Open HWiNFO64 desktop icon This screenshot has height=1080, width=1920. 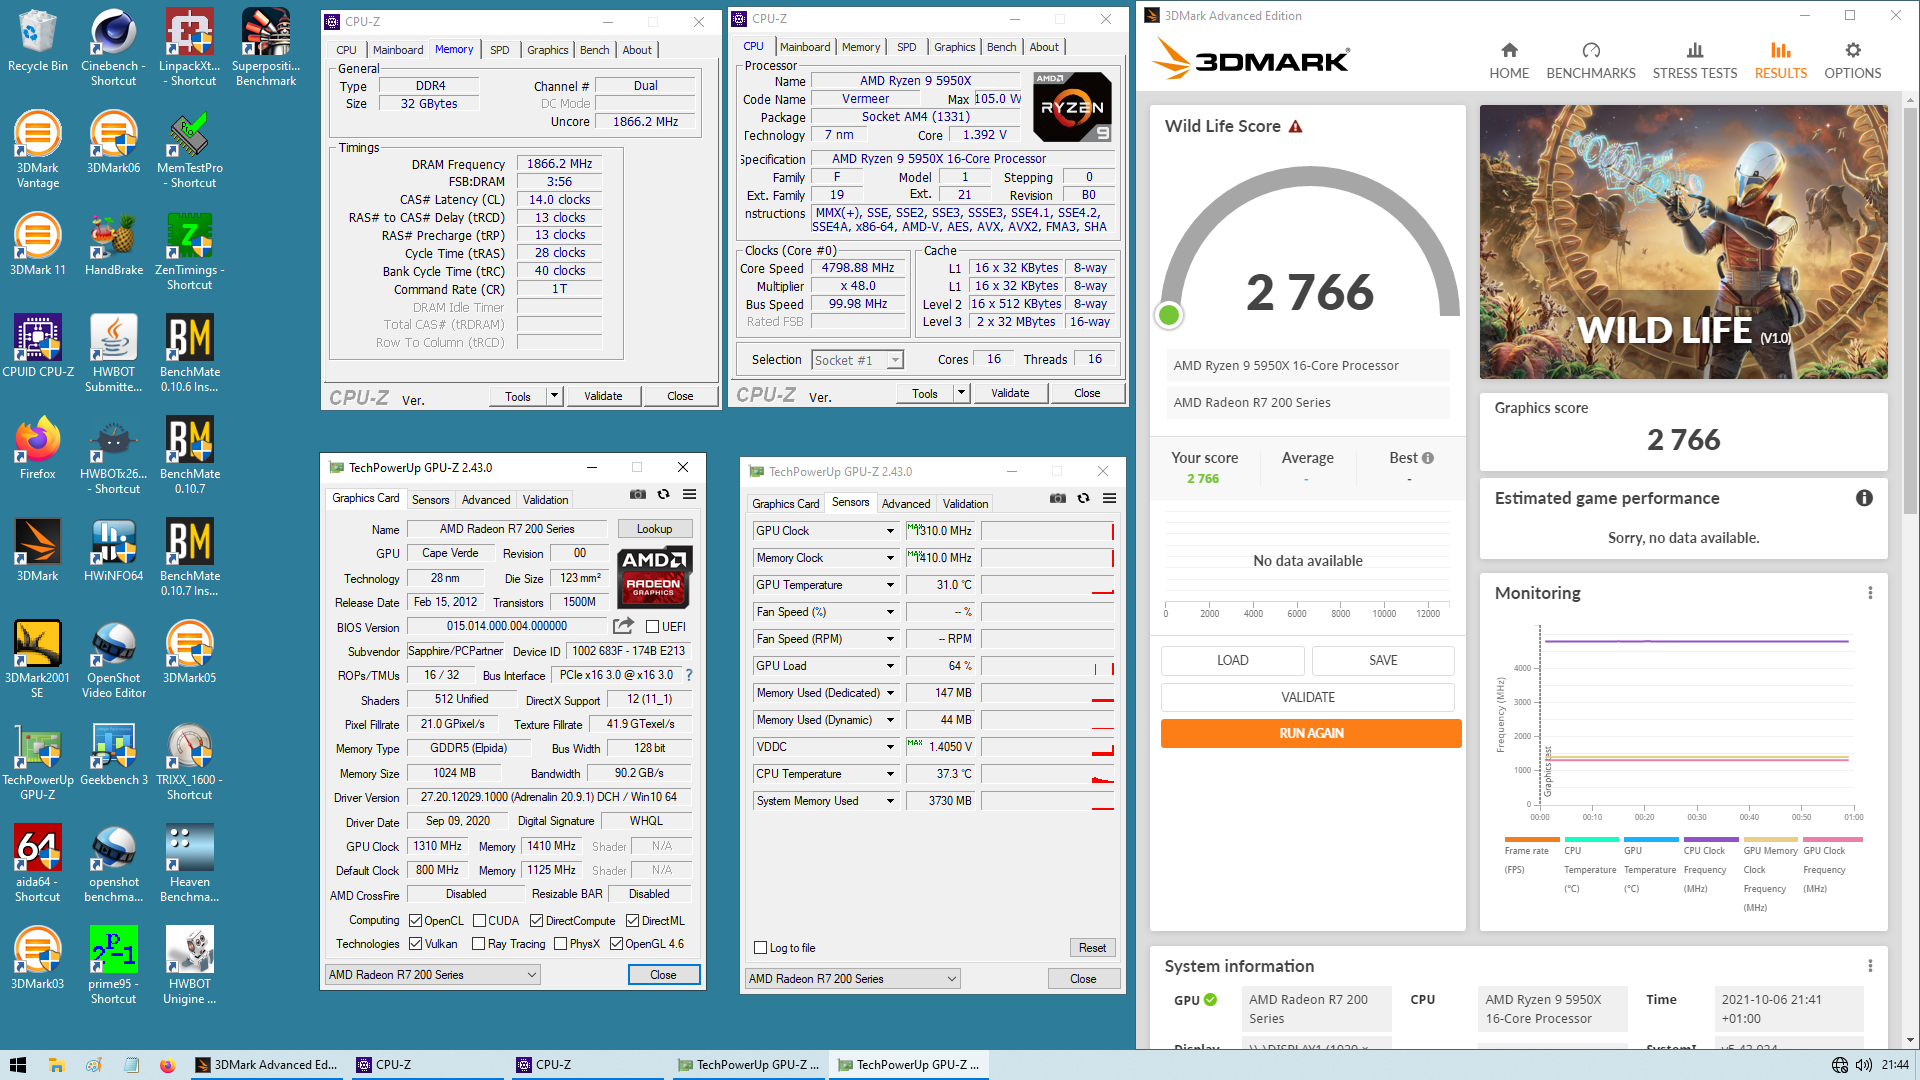tap(113, 551)
